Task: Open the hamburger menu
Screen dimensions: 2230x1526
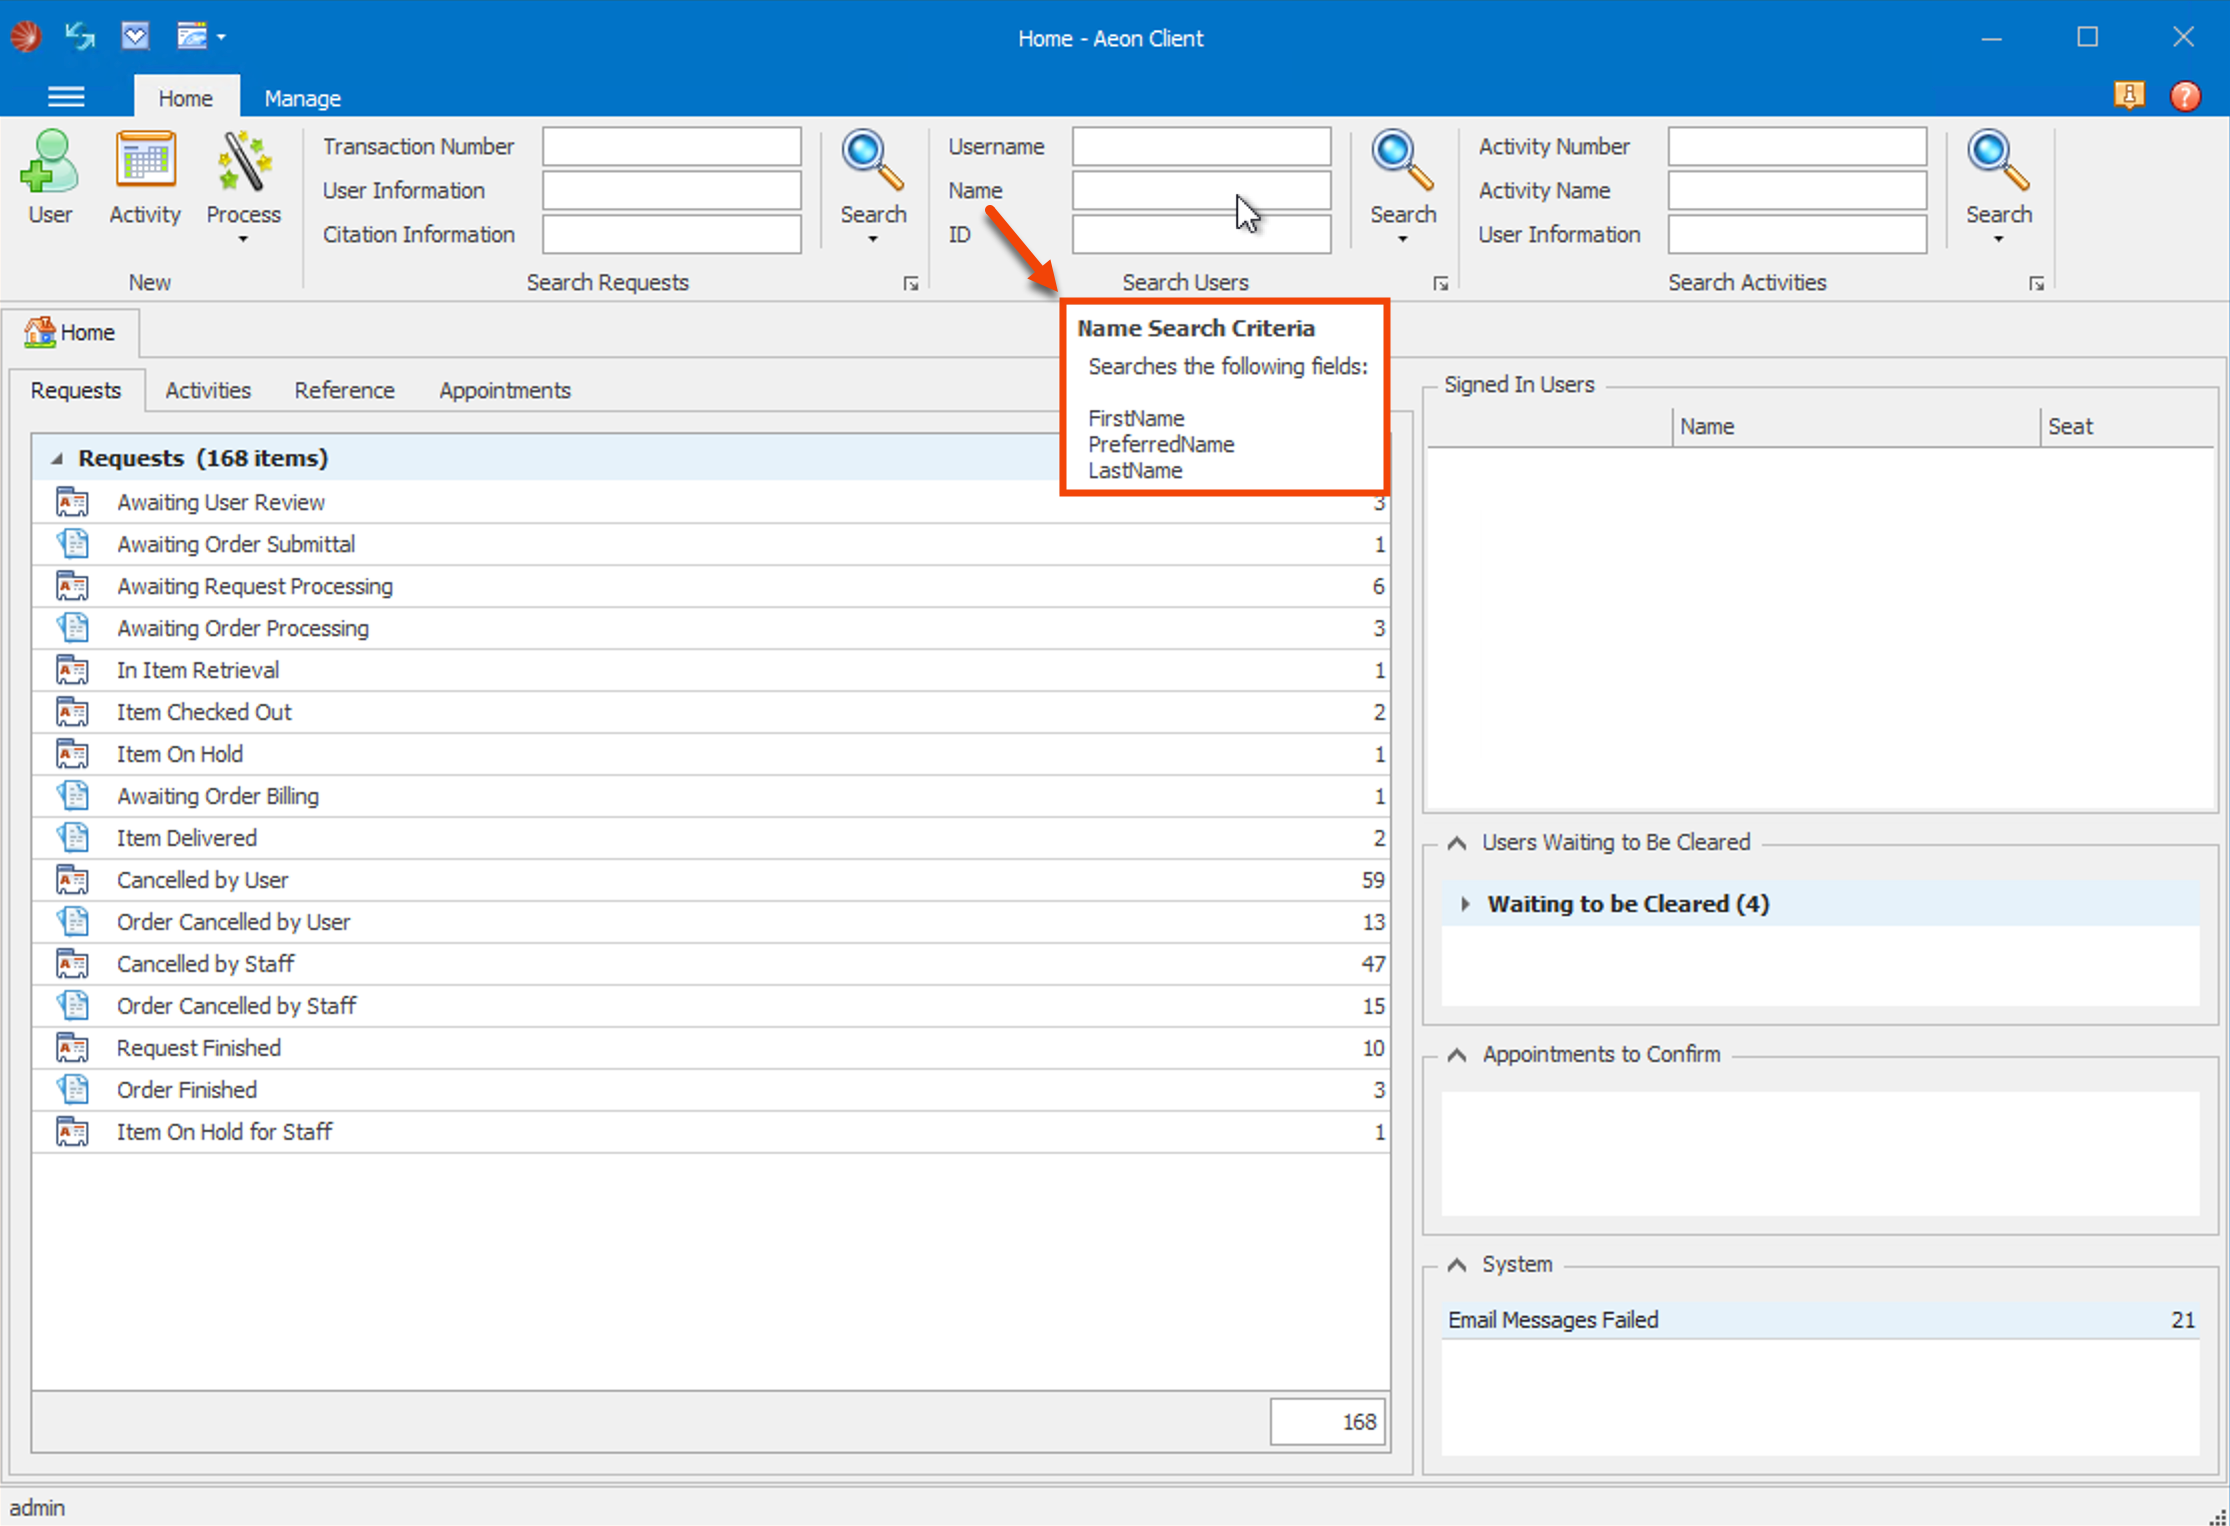Action: point(66,96)
